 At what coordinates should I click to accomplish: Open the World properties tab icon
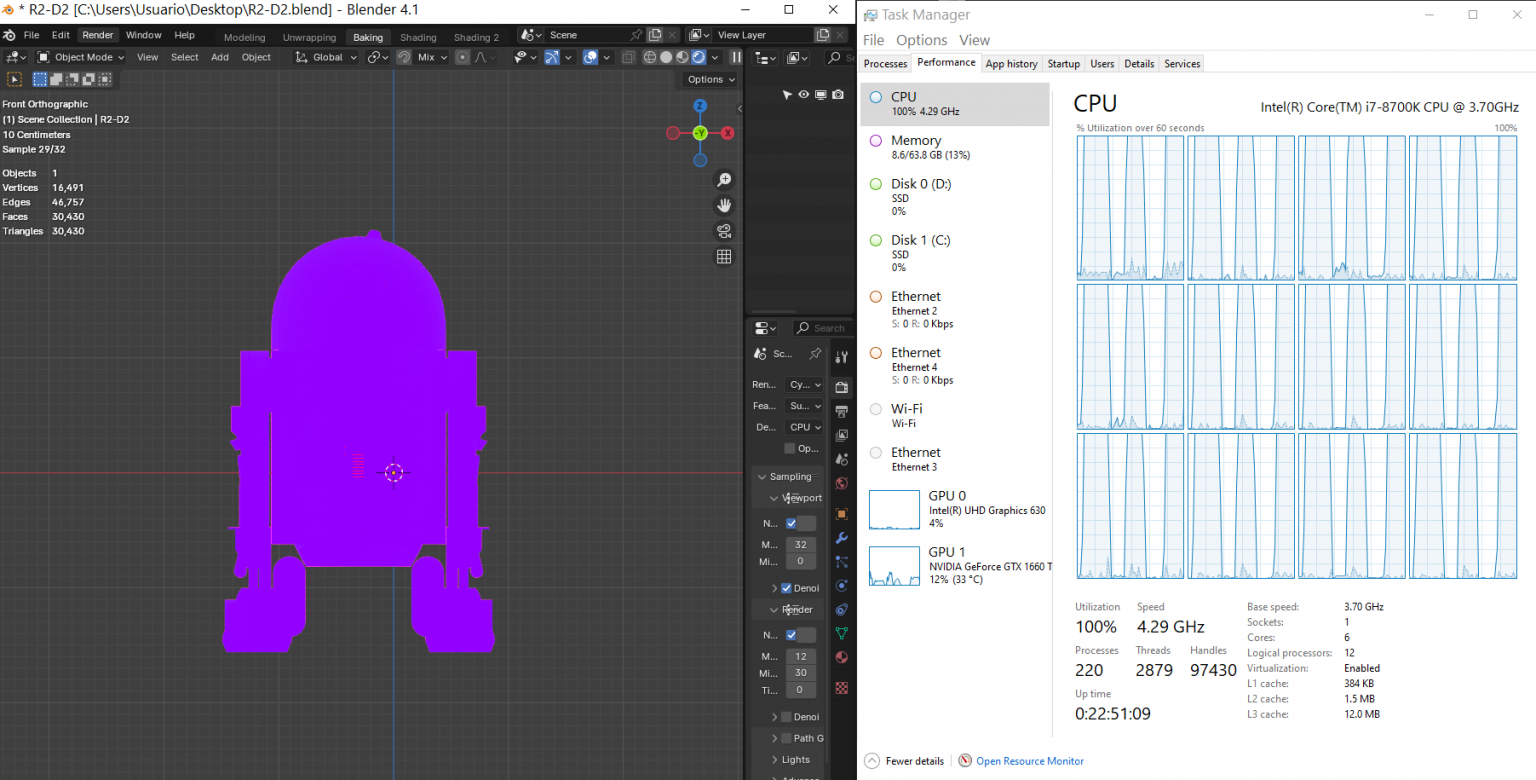[x=841, y=484]
